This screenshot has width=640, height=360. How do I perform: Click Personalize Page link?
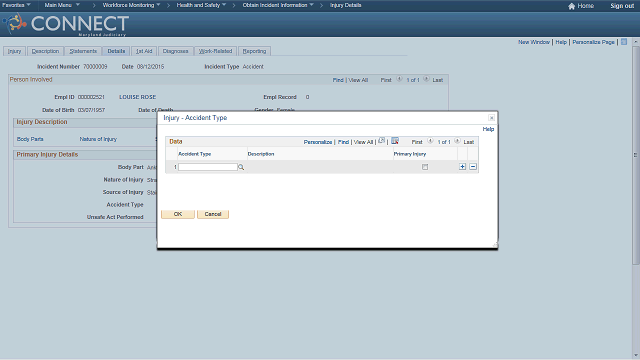click(x=593, y=42)
